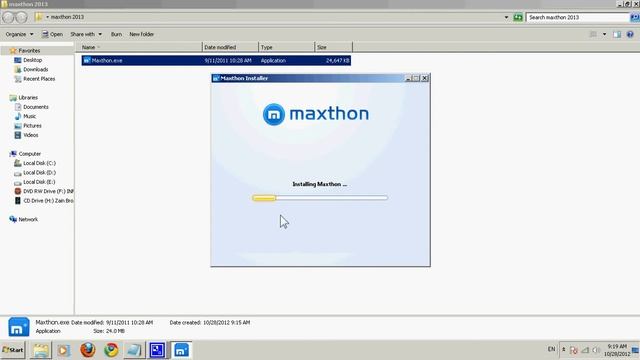Click Open in Explorer toolbar

52,34
